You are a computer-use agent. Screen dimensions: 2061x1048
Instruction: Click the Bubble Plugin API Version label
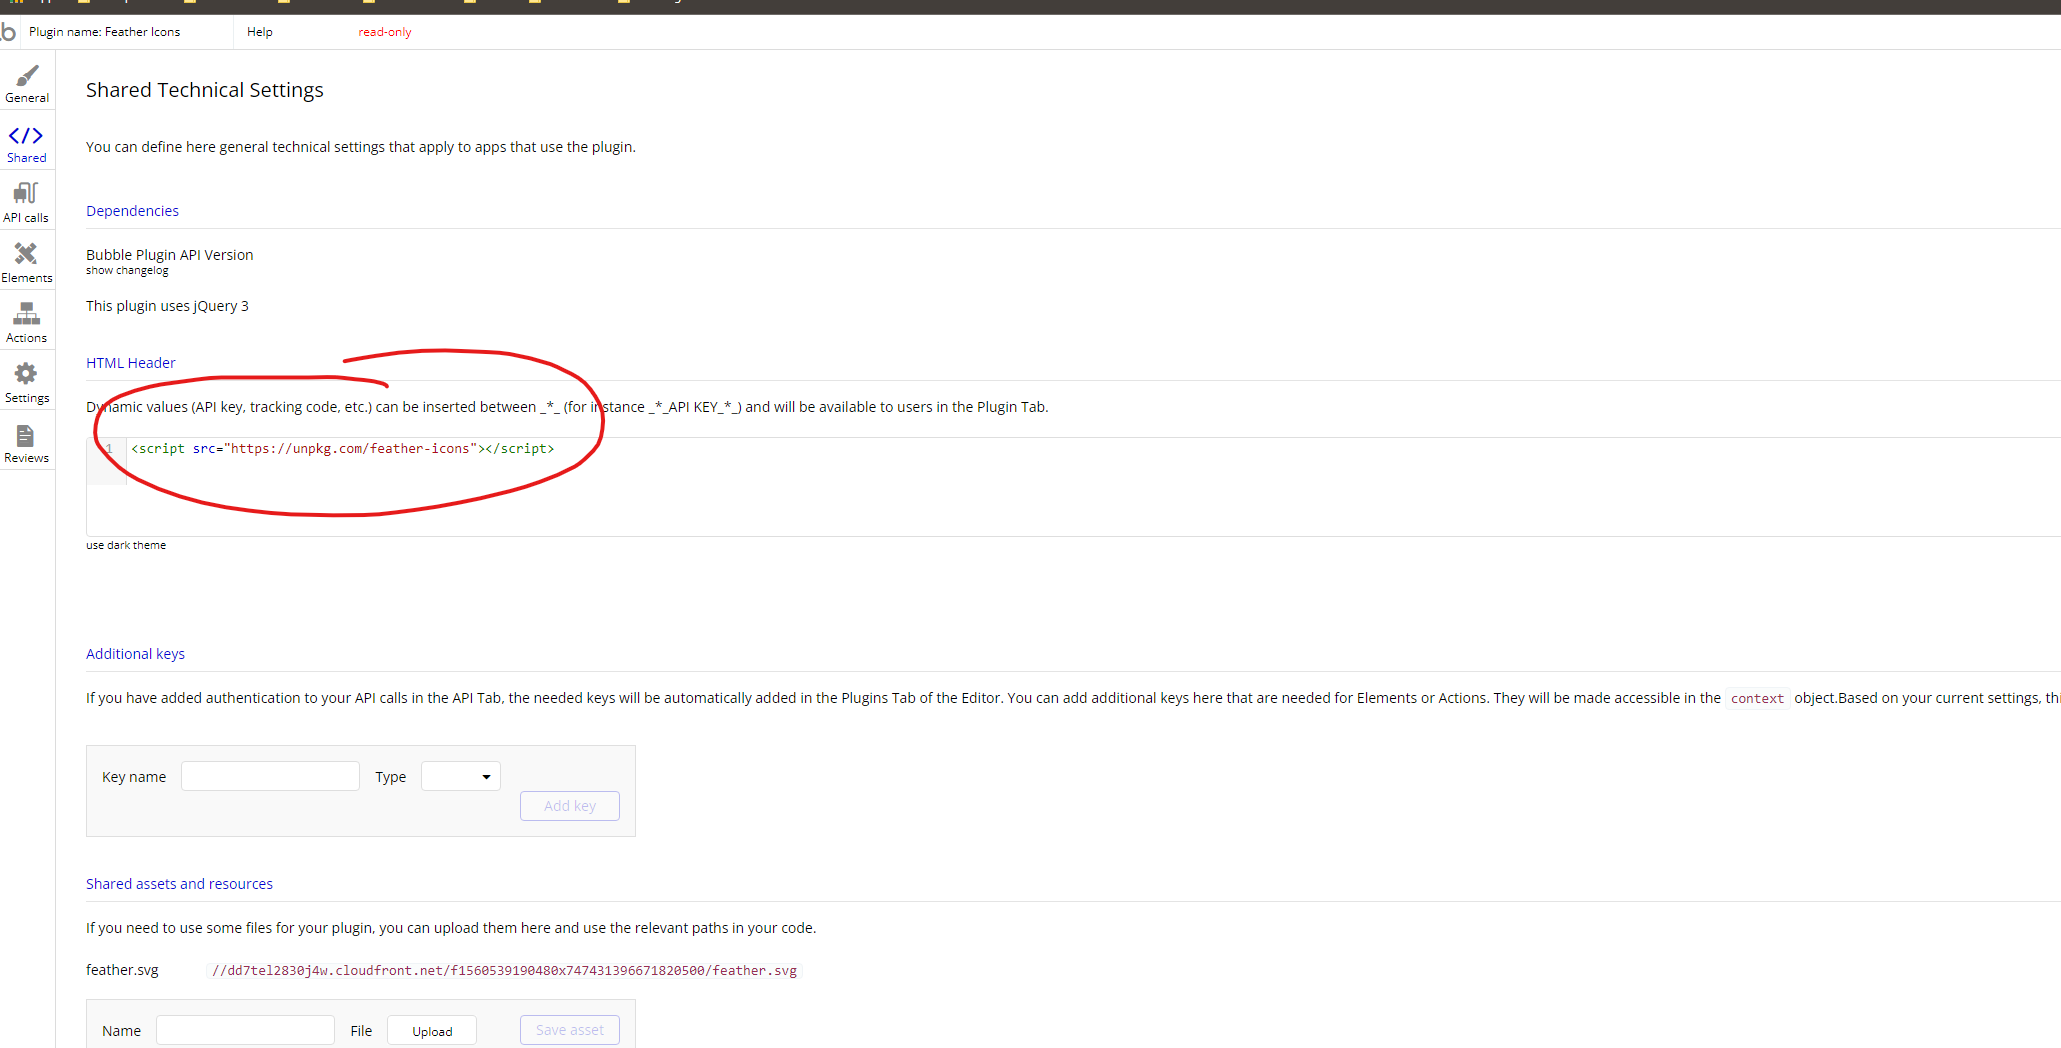click(x=170, y=255)
